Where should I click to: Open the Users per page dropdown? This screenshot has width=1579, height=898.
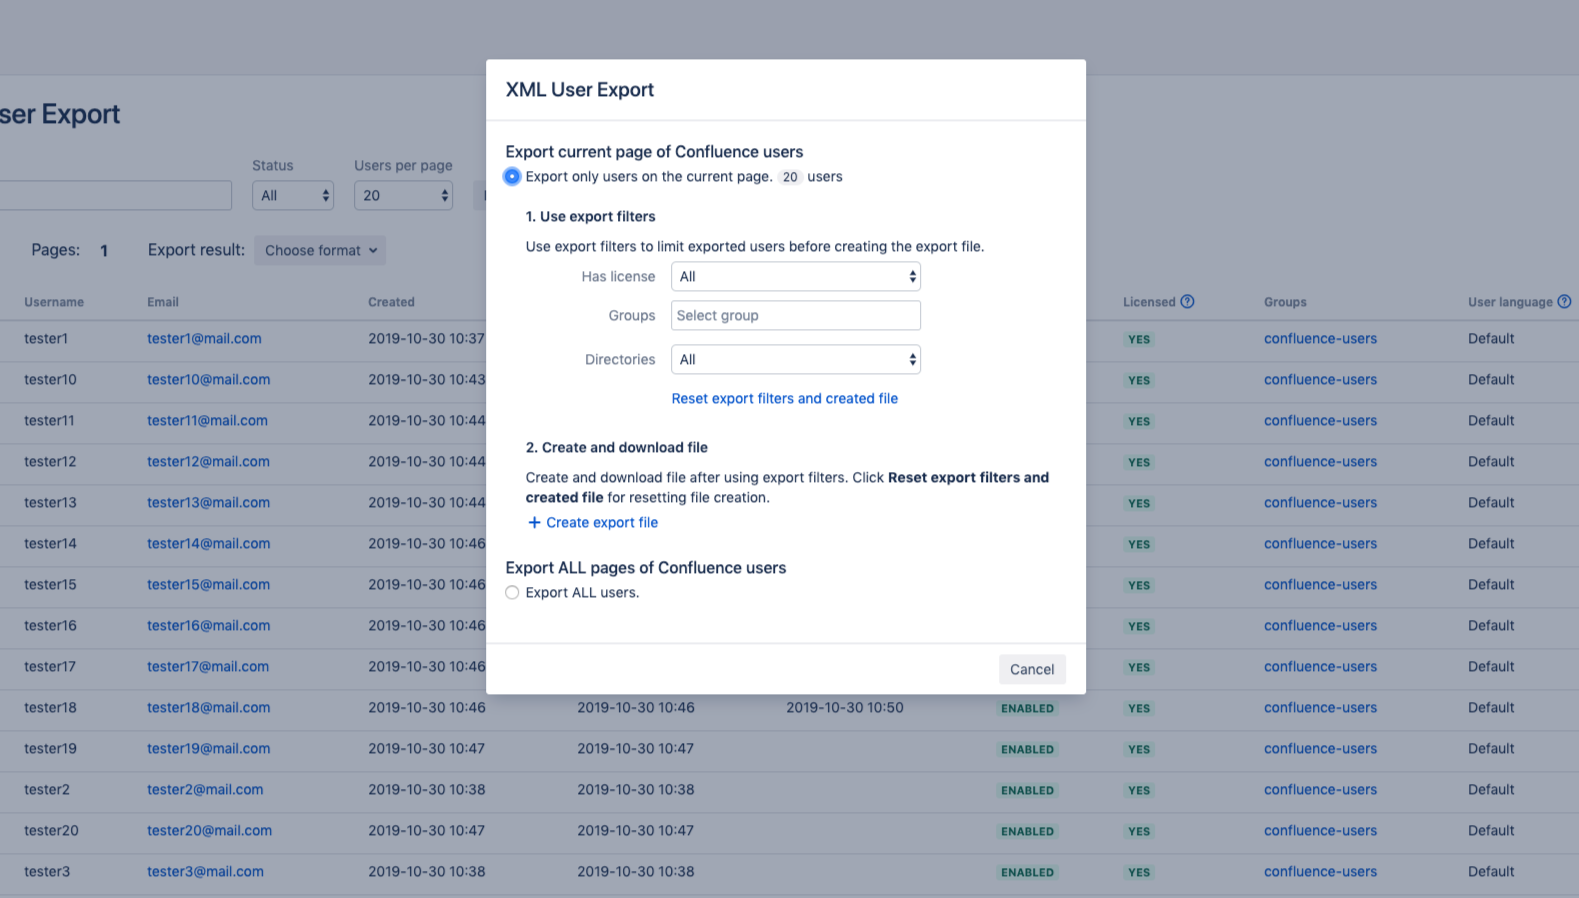coord(403,195)
